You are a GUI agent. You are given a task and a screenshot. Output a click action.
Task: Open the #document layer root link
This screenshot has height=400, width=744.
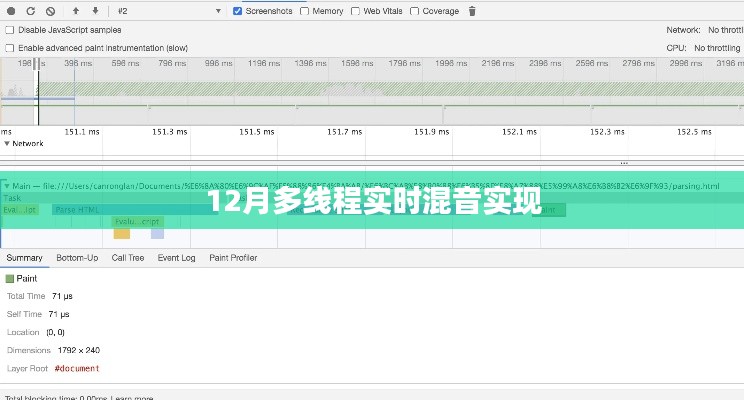77,368
